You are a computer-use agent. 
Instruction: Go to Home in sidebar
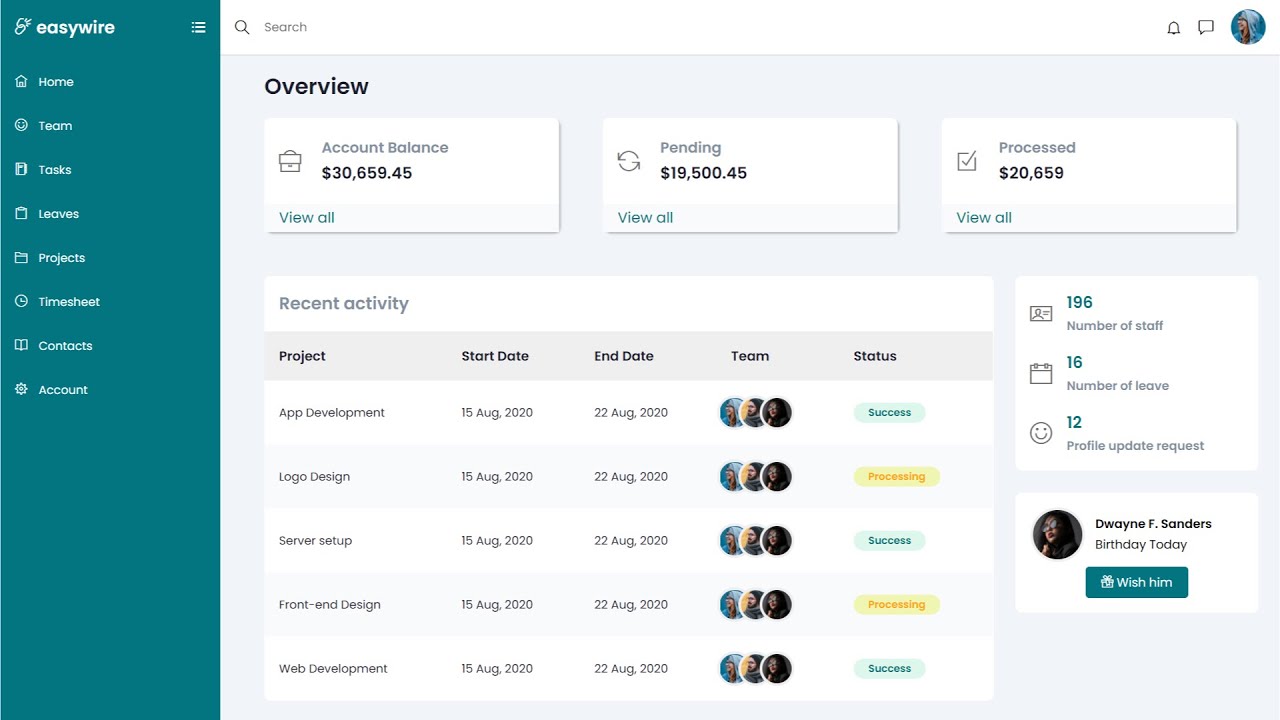[56, 82]
